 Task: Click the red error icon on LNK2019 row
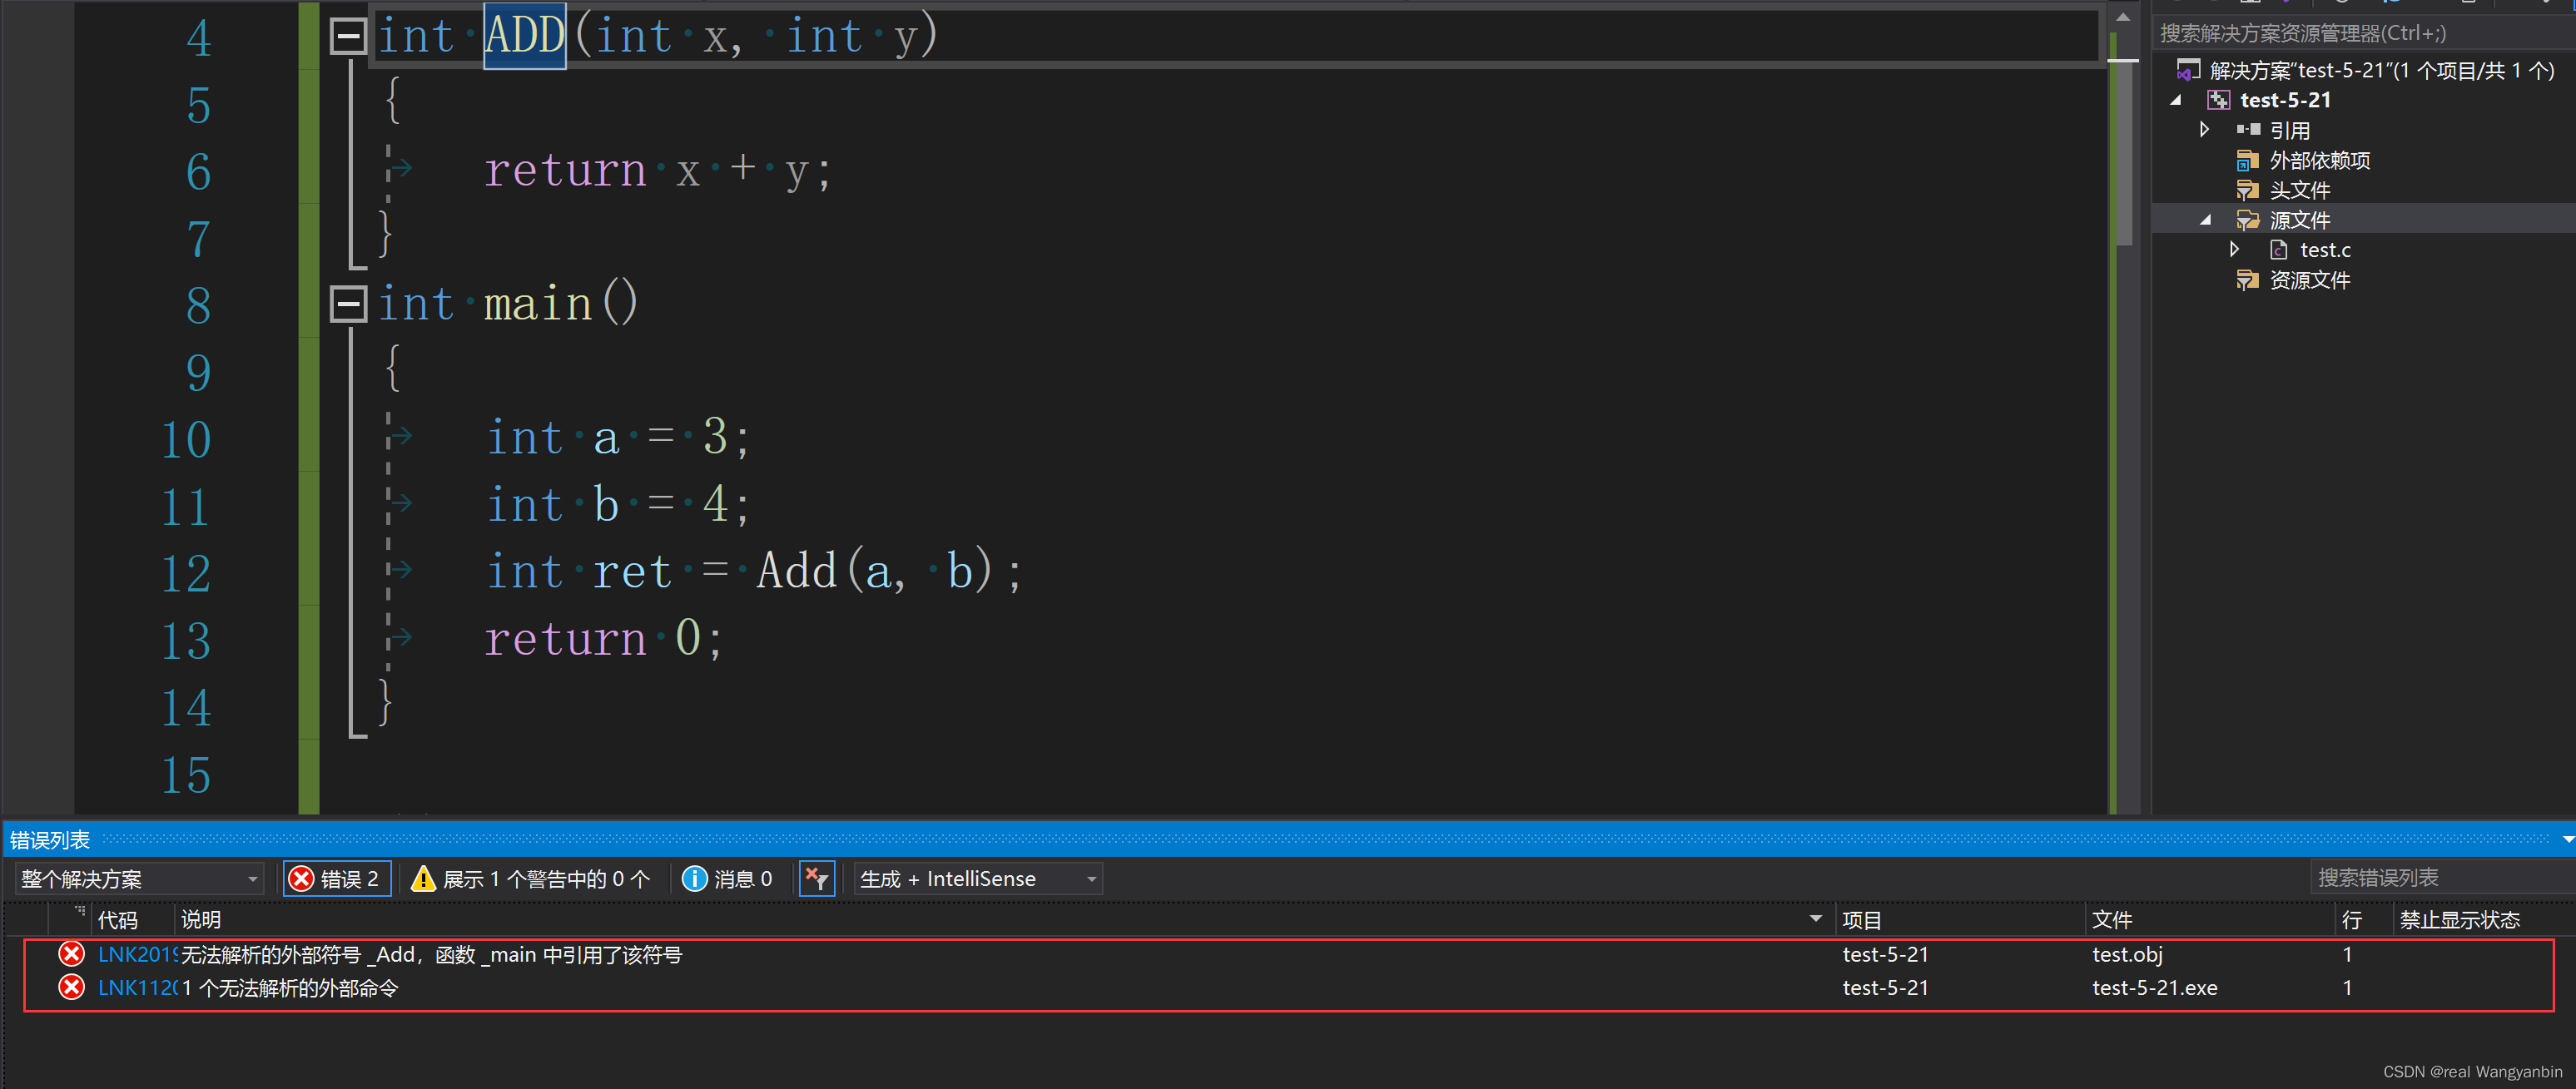(71, 954)
